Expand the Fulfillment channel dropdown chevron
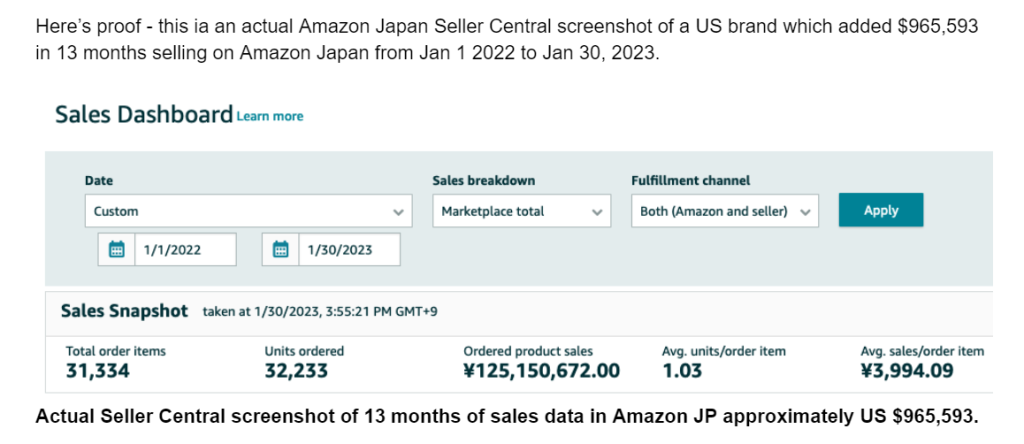The width and height of the screenshot is (1024, 444). 805,212
